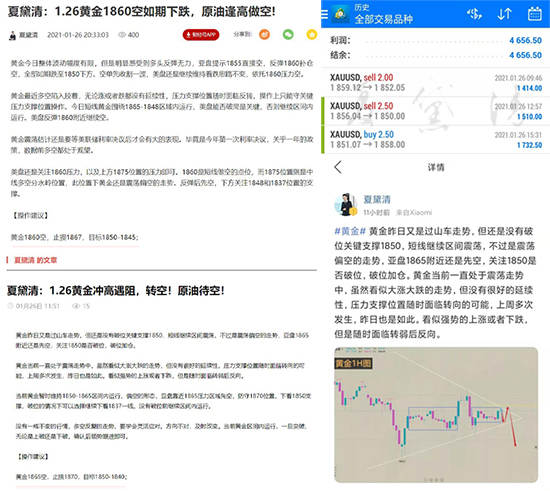The width and height of the screenshot is (550, 491).
Task: Tap the sort arrows icon
Action: point(504,14)
